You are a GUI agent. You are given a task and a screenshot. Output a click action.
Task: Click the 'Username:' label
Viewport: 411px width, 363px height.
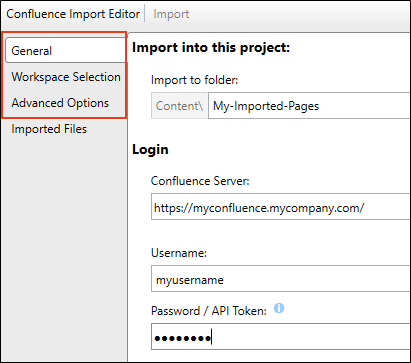[179, 253]
